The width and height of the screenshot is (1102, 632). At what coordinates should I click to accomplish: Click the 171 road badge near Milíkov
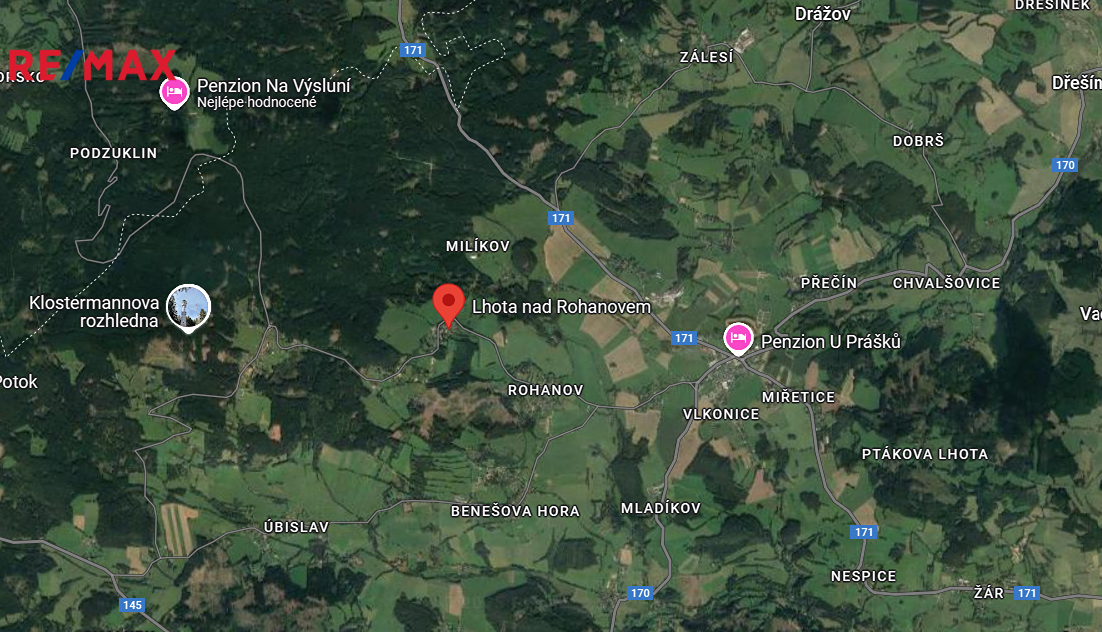[x=561, y=218]
